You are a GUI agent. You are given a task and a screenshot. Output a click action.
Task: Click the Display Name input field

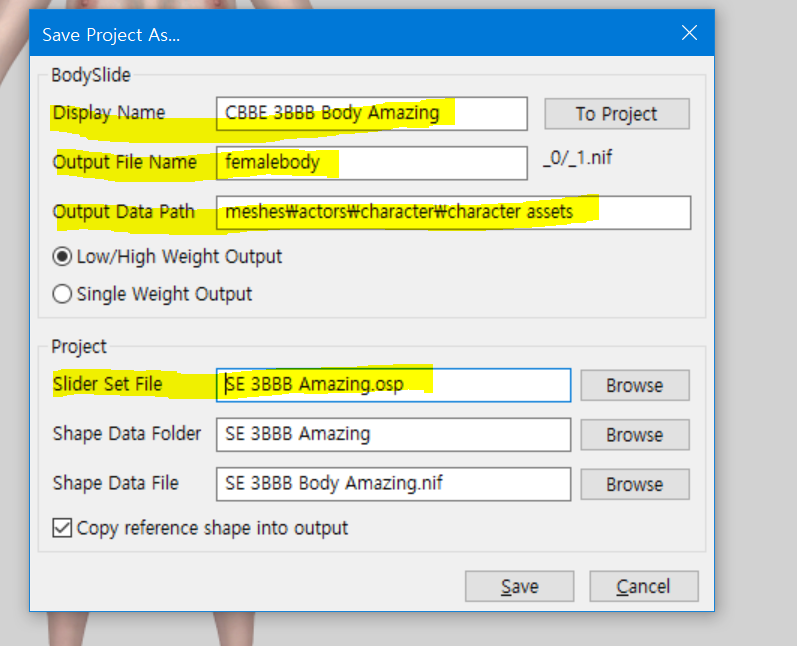[x=372, y=113]
